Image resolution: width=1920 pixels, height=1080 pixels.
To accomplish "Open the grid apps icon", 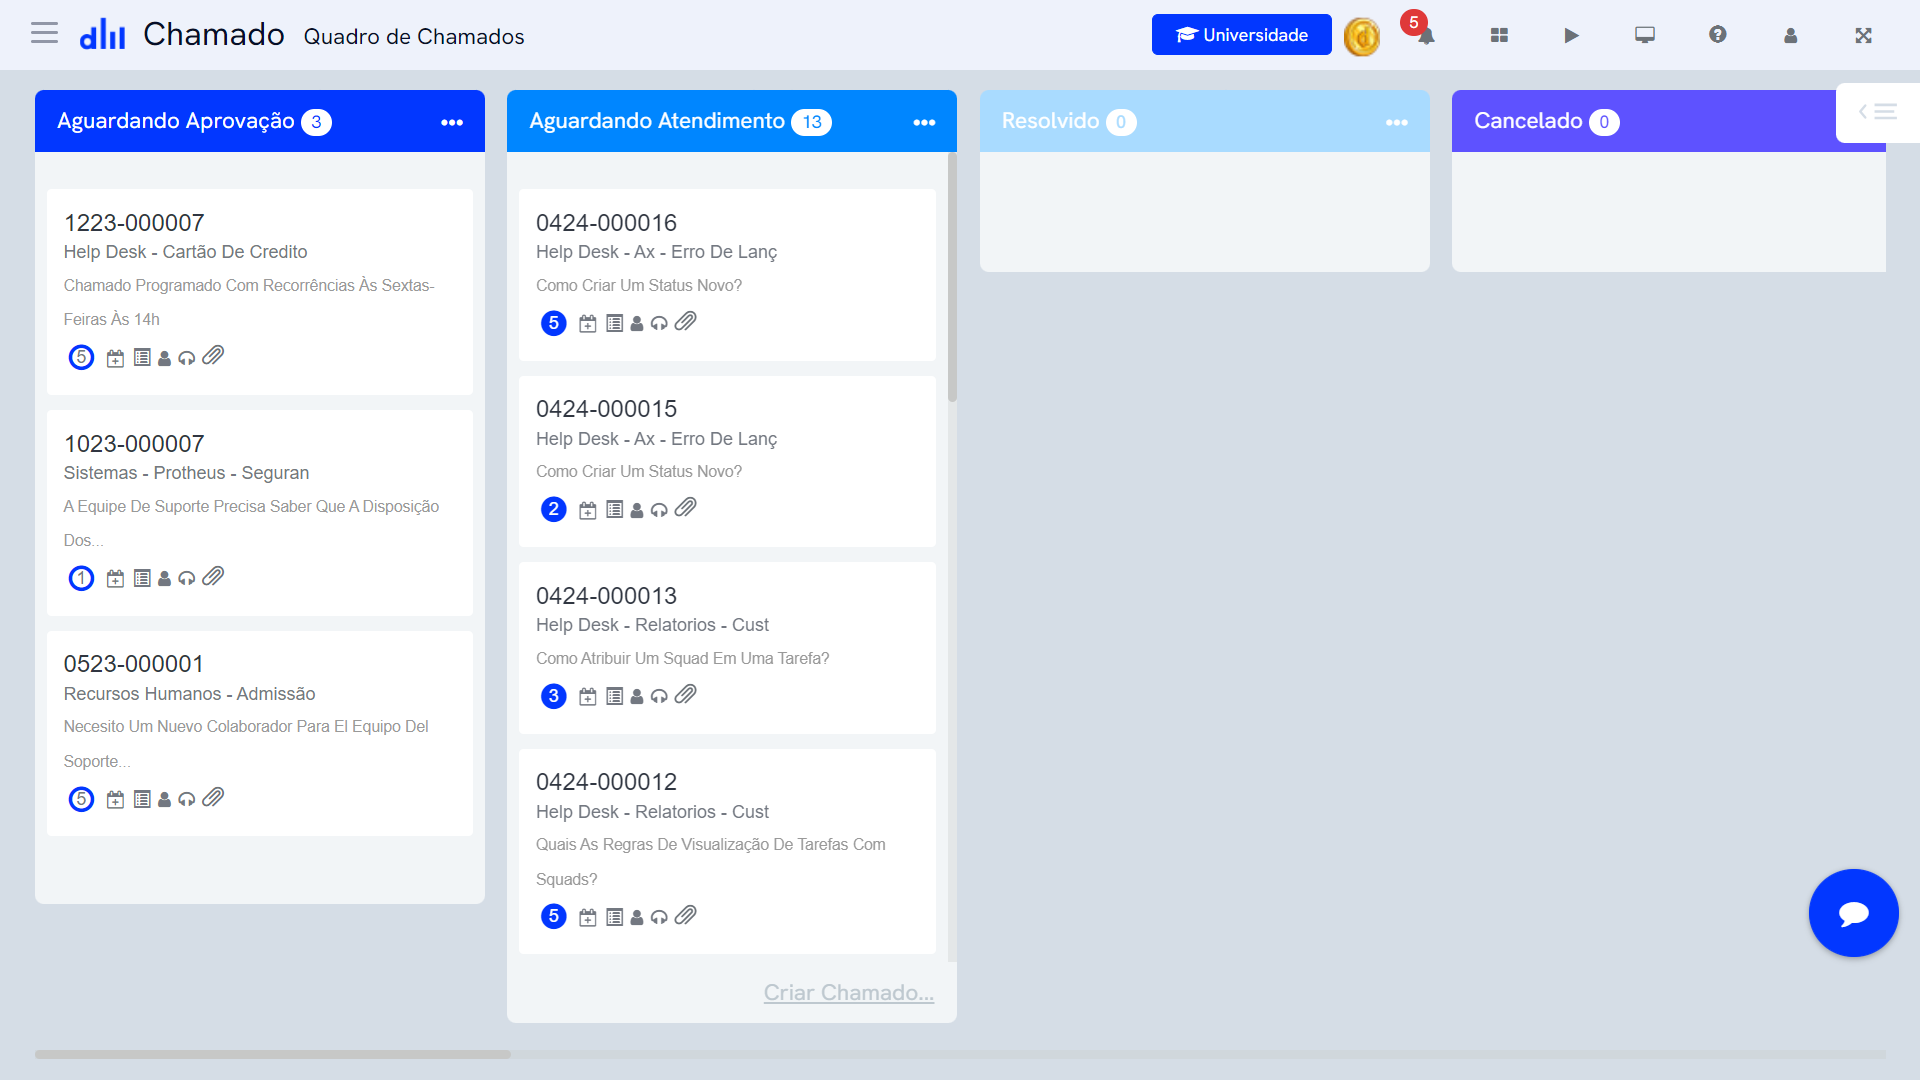I will pos(1498,35).
